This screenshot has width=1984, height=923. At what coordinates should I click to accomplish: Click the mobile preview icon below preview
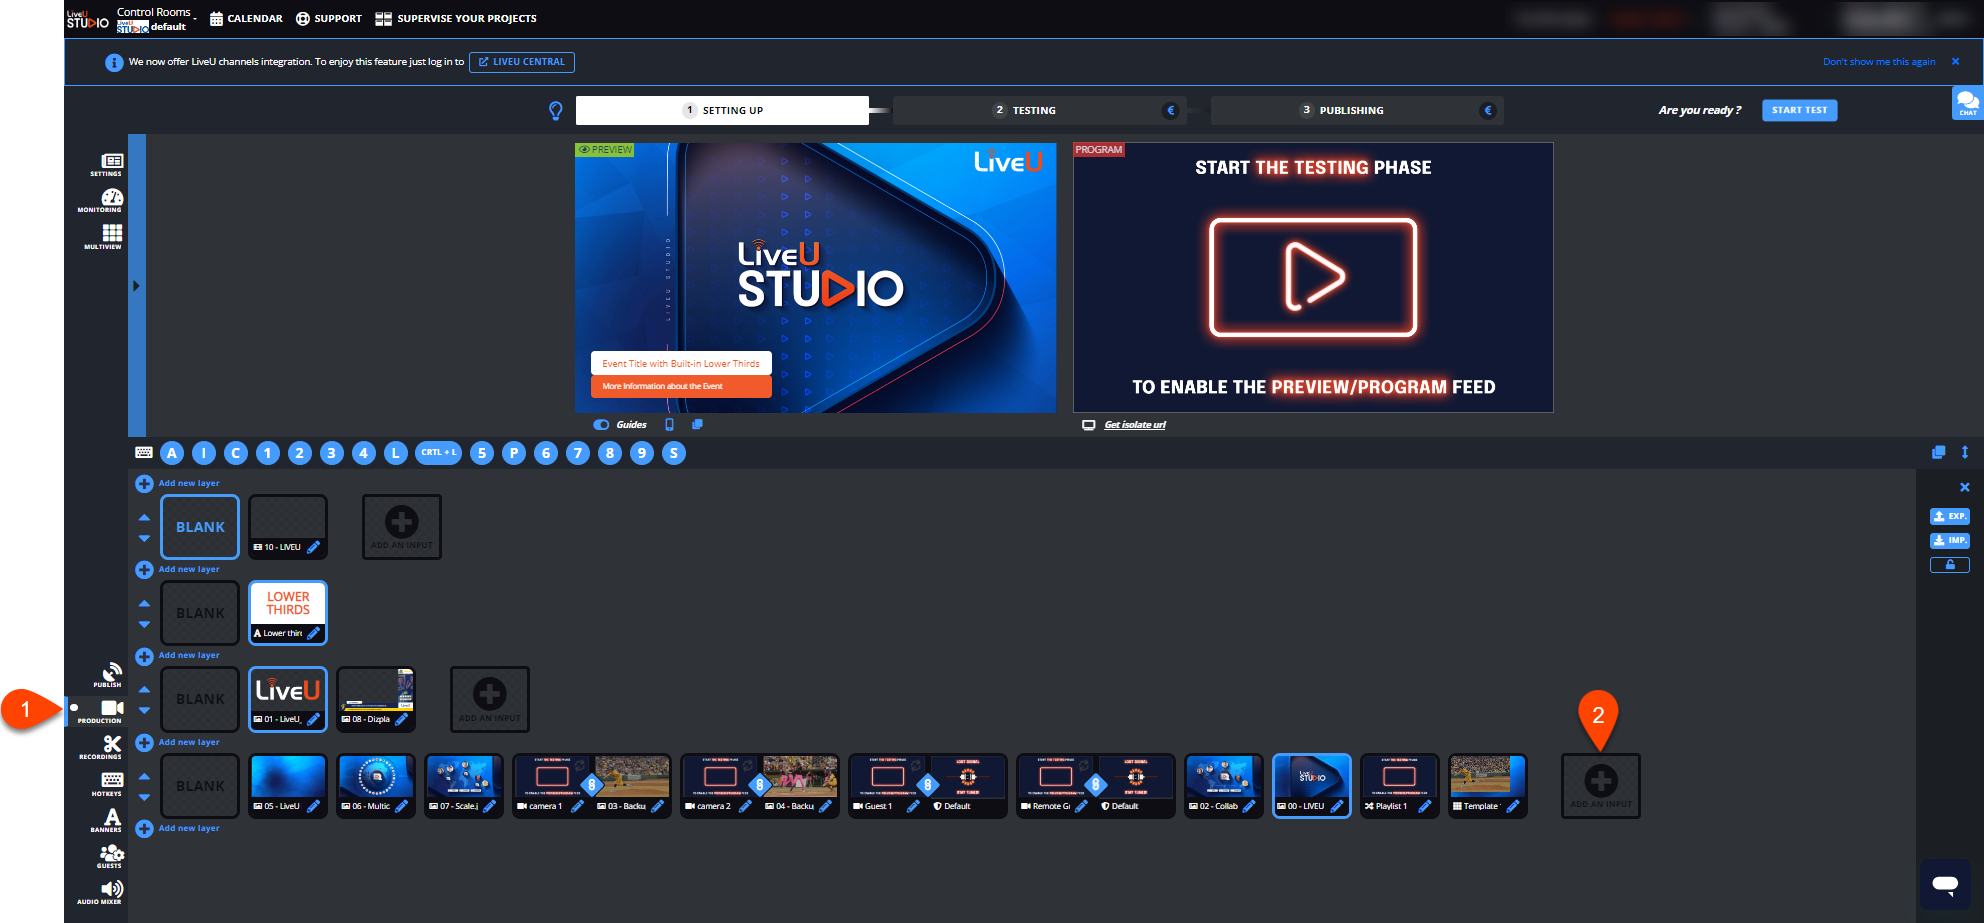click(669, 424)
